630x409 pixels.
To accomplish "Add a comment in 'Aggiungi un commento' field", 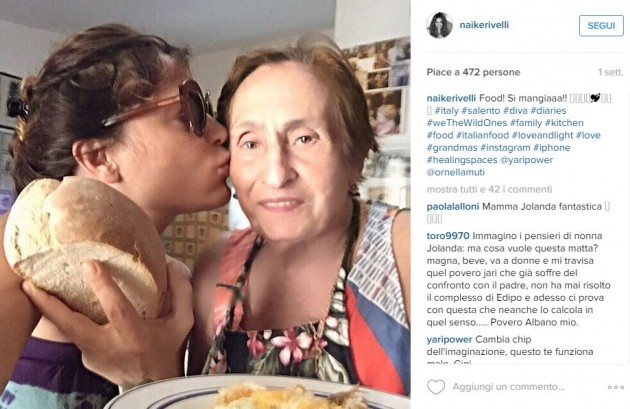I will coord(508,387).
